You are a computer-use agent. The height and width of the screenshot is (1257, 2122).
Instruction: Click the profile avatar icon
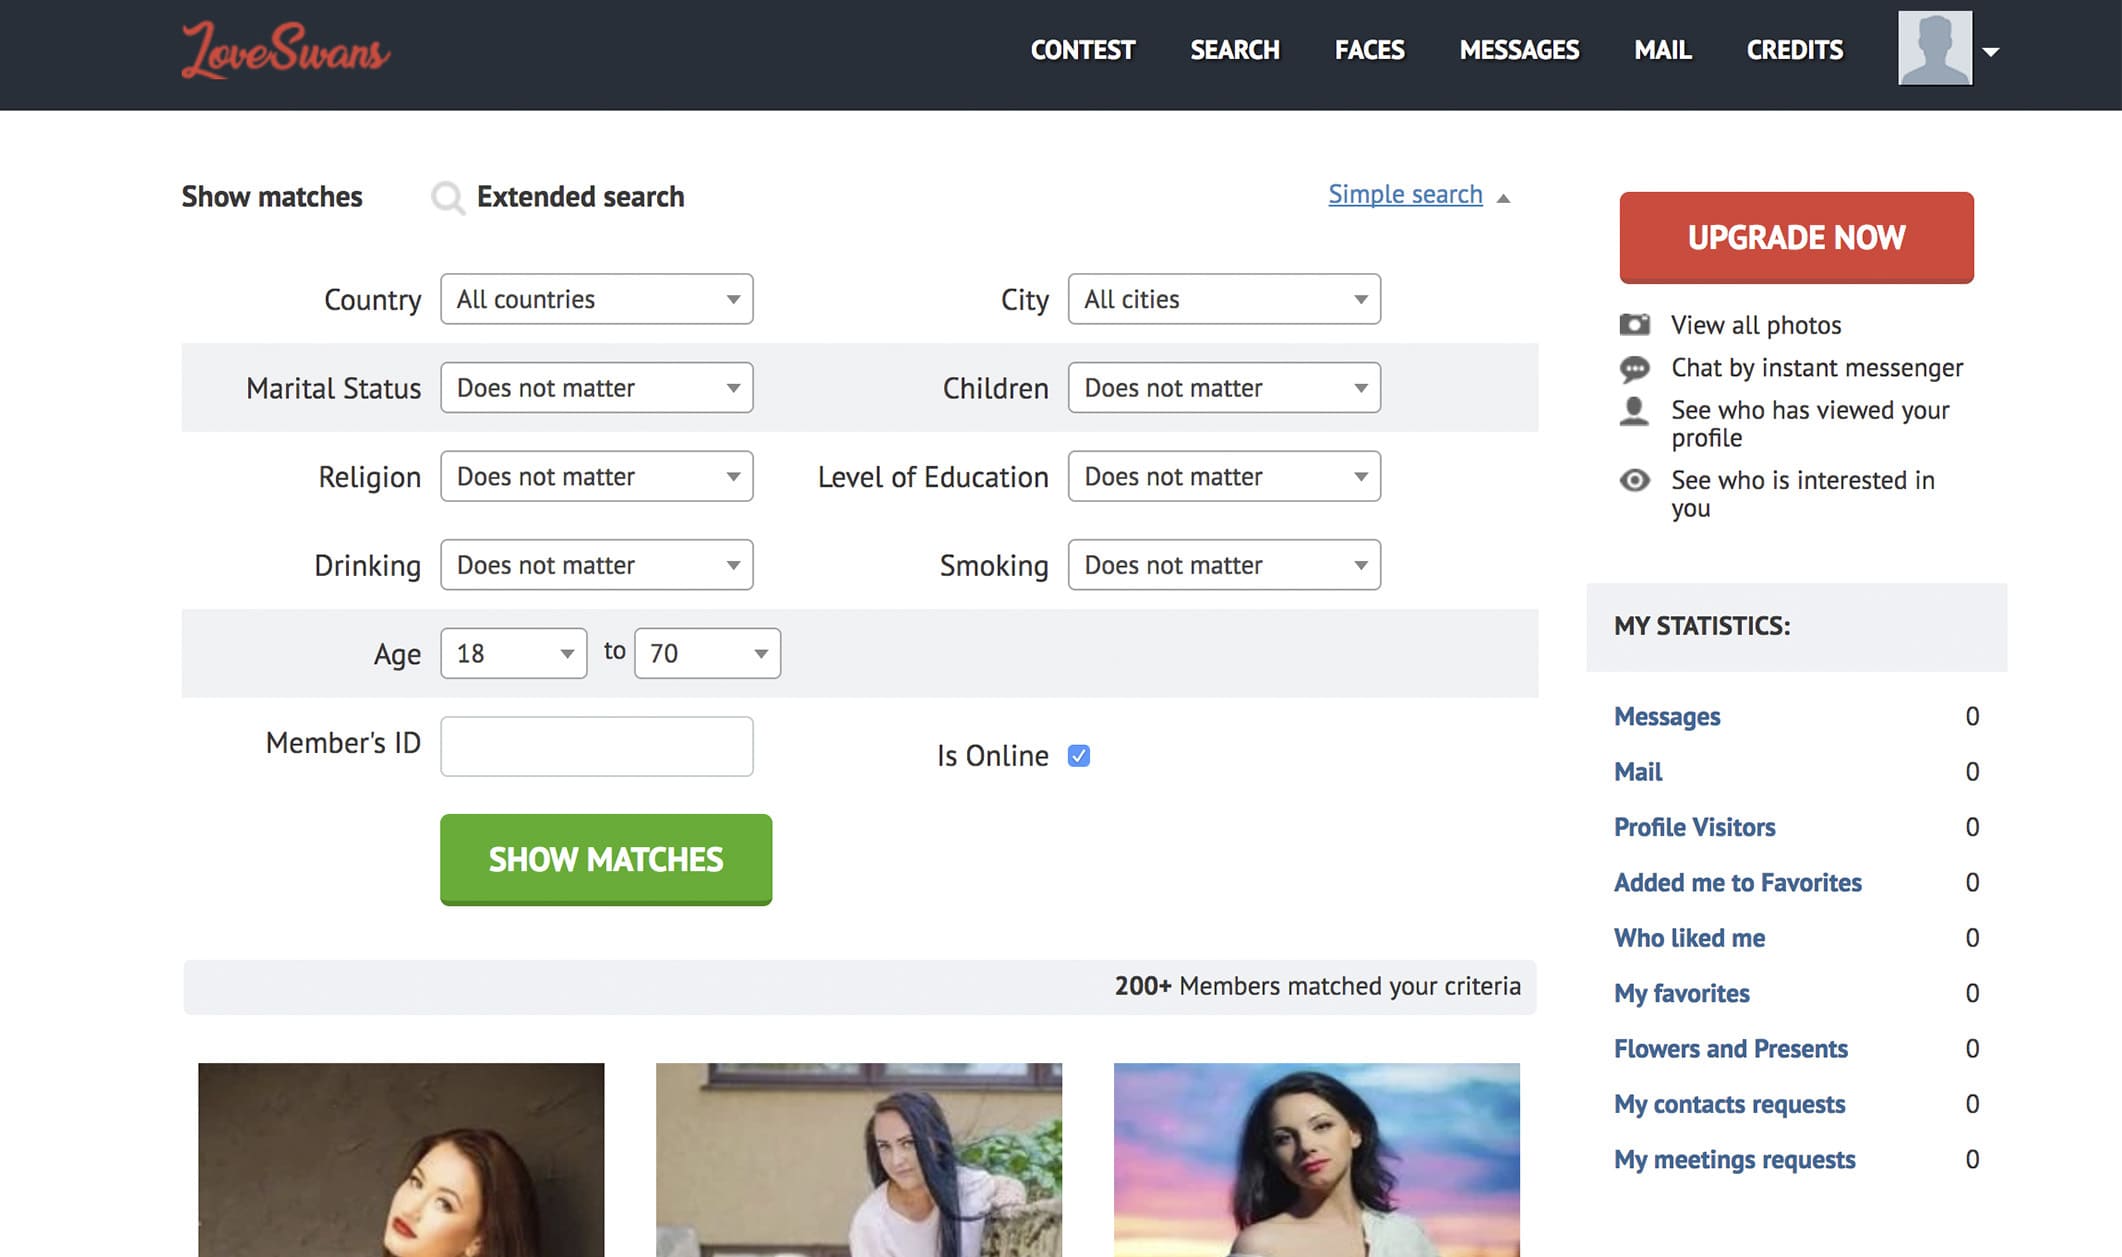tap(1934, 48)
